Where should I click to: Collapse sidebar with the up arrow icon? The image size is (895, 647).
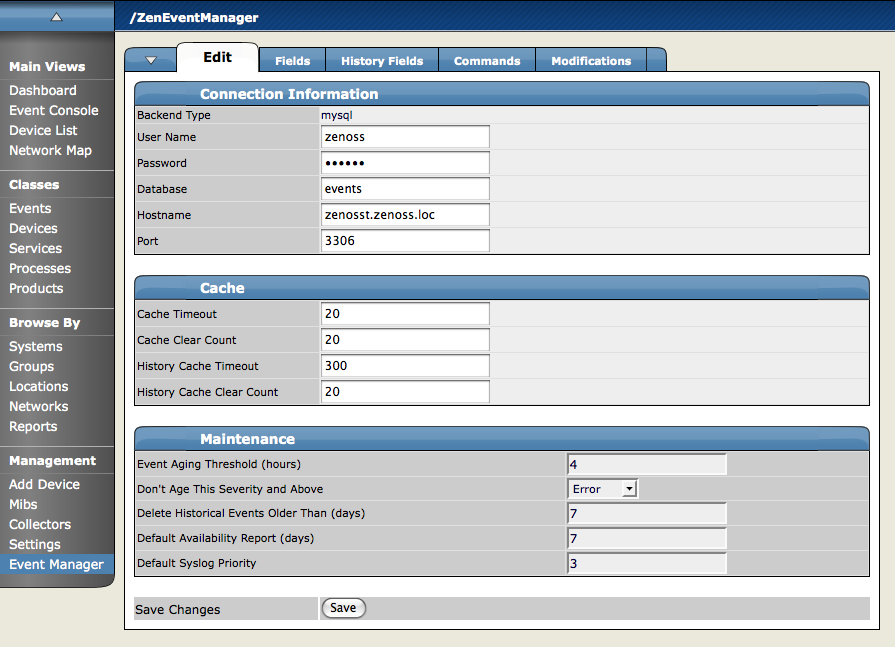tap(56, 17)
